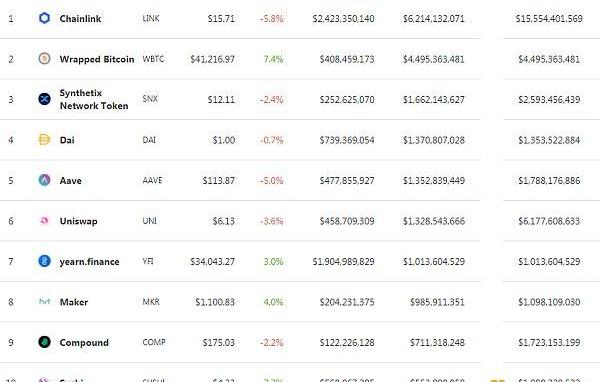Click the yellow Dai logo icon
Image resolution: width=600 pixels, height=382 pixels.
pyautogui.click(x=44, y=139)
